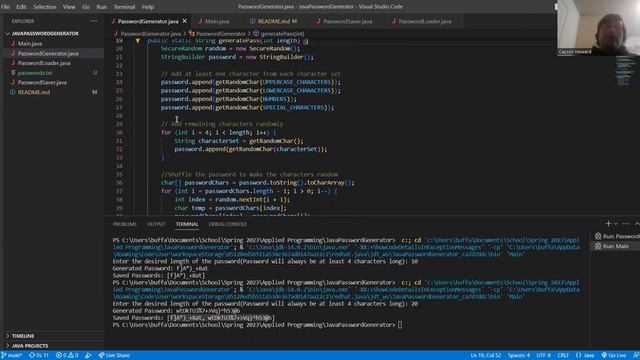This screenshot has width=640, height=360.
Task: Switch to the PasswordLoader.java editor tab
Action: [x=425, y=21]
